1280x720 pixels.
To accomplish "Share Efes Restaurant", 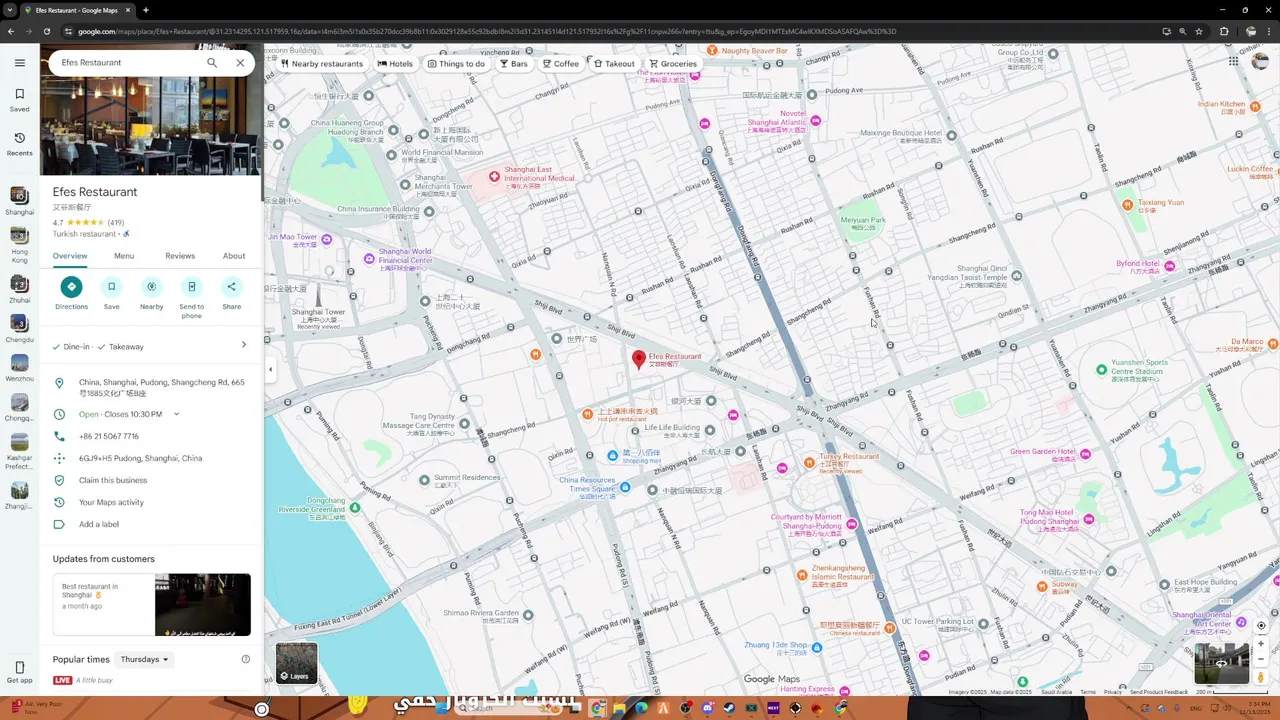I will [x=231, y=293].
